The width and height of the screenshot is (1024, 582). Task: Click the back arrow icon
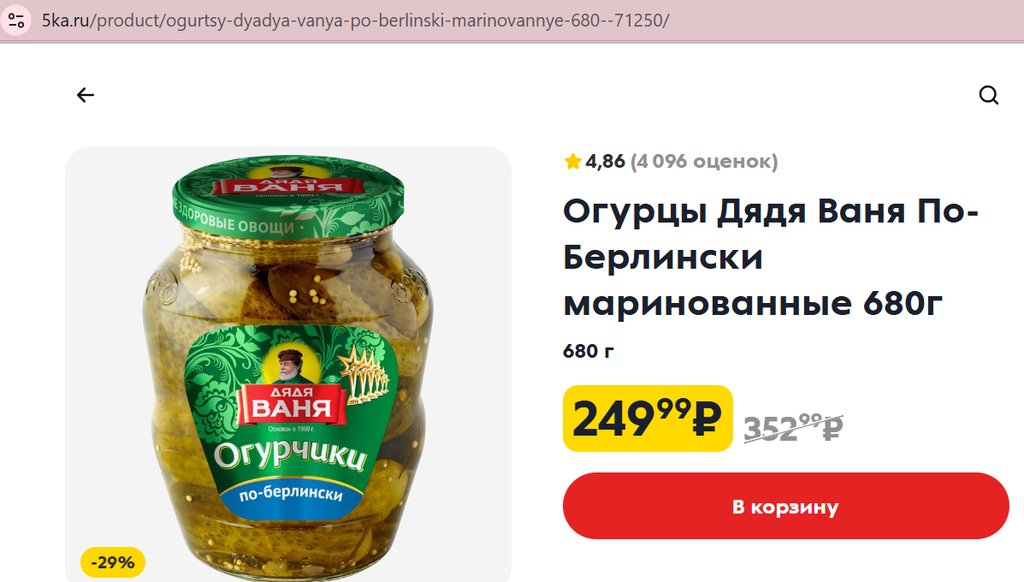click(86, 95)
